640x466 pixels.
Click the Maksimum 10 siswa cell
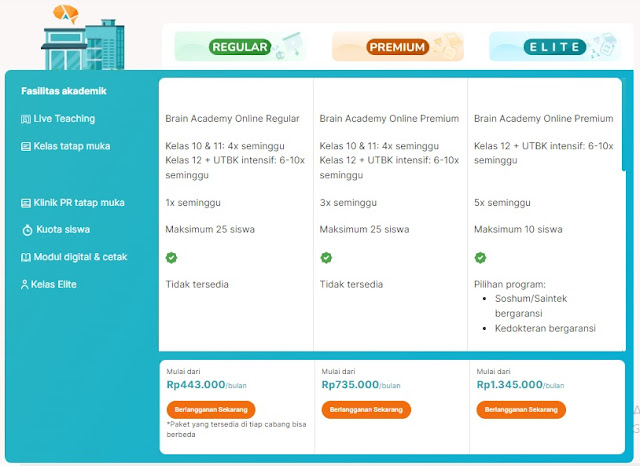tap(518, 229)
